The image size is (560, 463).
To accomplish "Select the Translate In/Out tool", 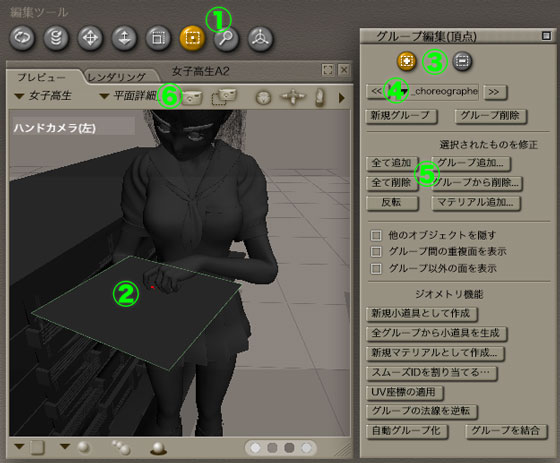I will click(x=124, y=38).
